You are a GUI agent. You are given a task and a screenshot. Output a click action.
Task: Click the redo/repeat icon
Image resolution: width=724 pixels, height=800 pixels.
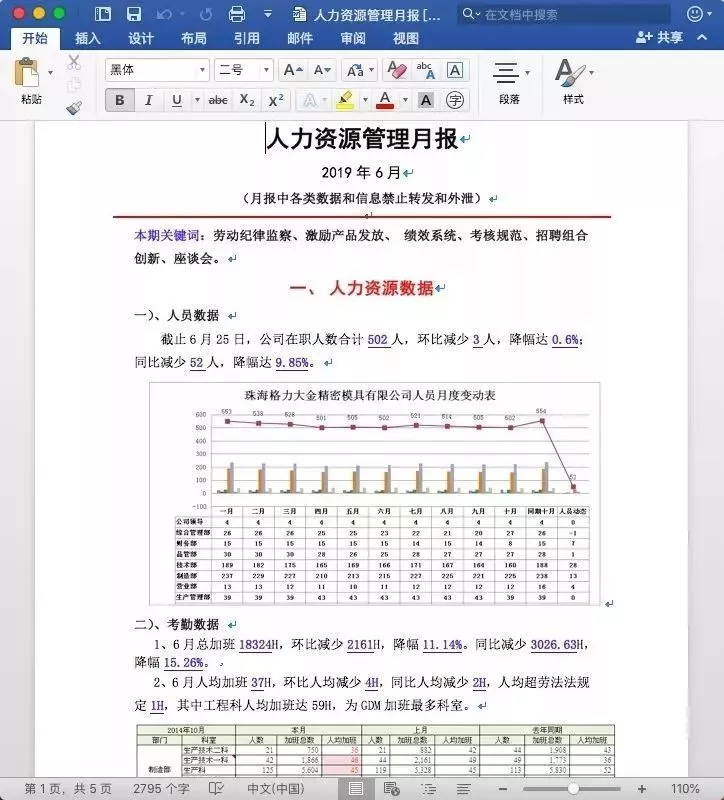point(206,14)
